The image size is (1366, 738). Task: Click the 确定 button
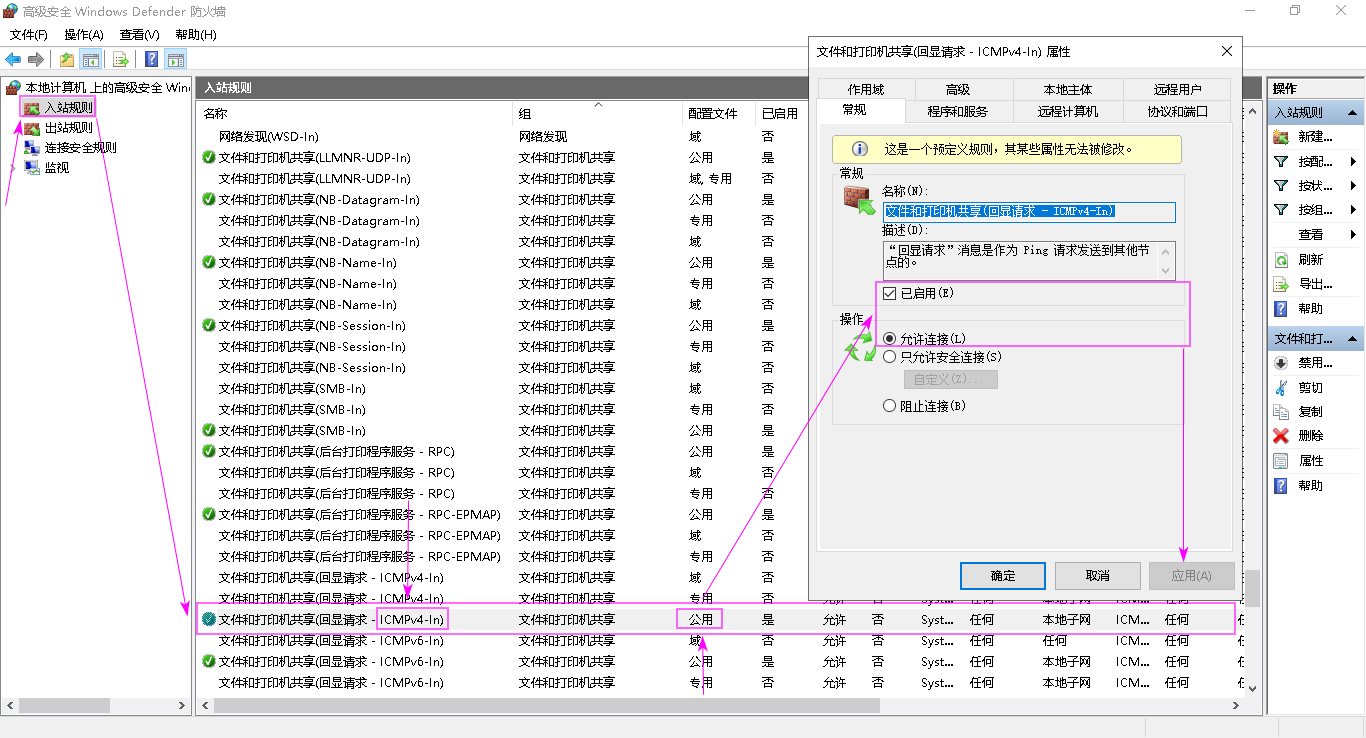click(x=1003, y=576)
